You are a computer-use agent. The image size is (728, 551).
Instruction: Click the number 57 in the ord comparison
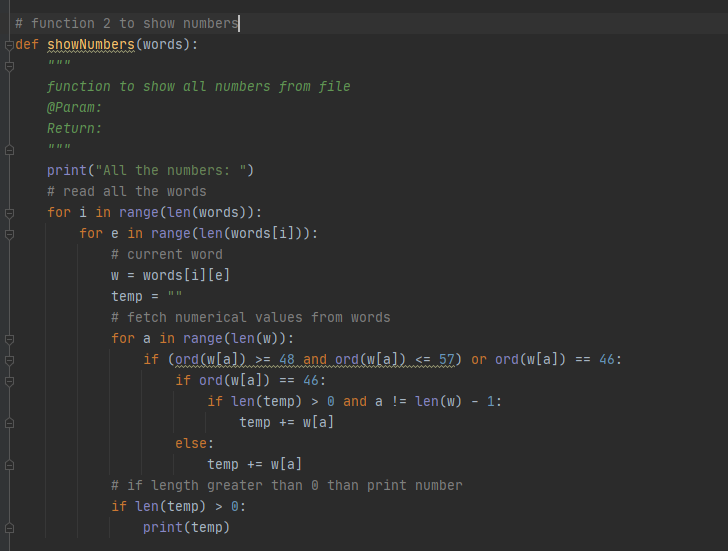tap(447, 359)
